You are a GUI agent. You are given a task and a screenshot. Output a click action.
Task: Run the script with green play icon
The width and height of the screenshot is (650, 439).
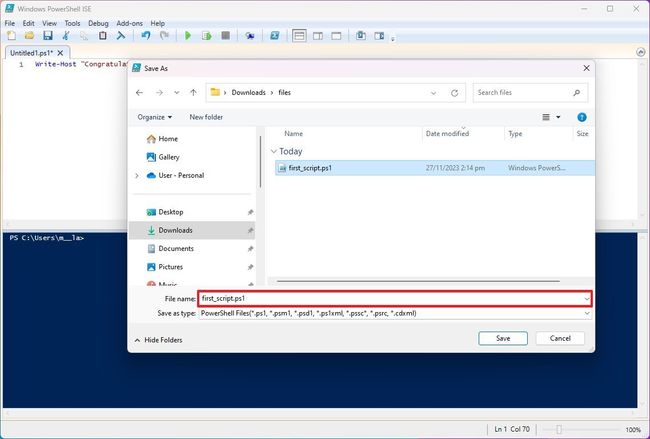click(x=188, y=36)
